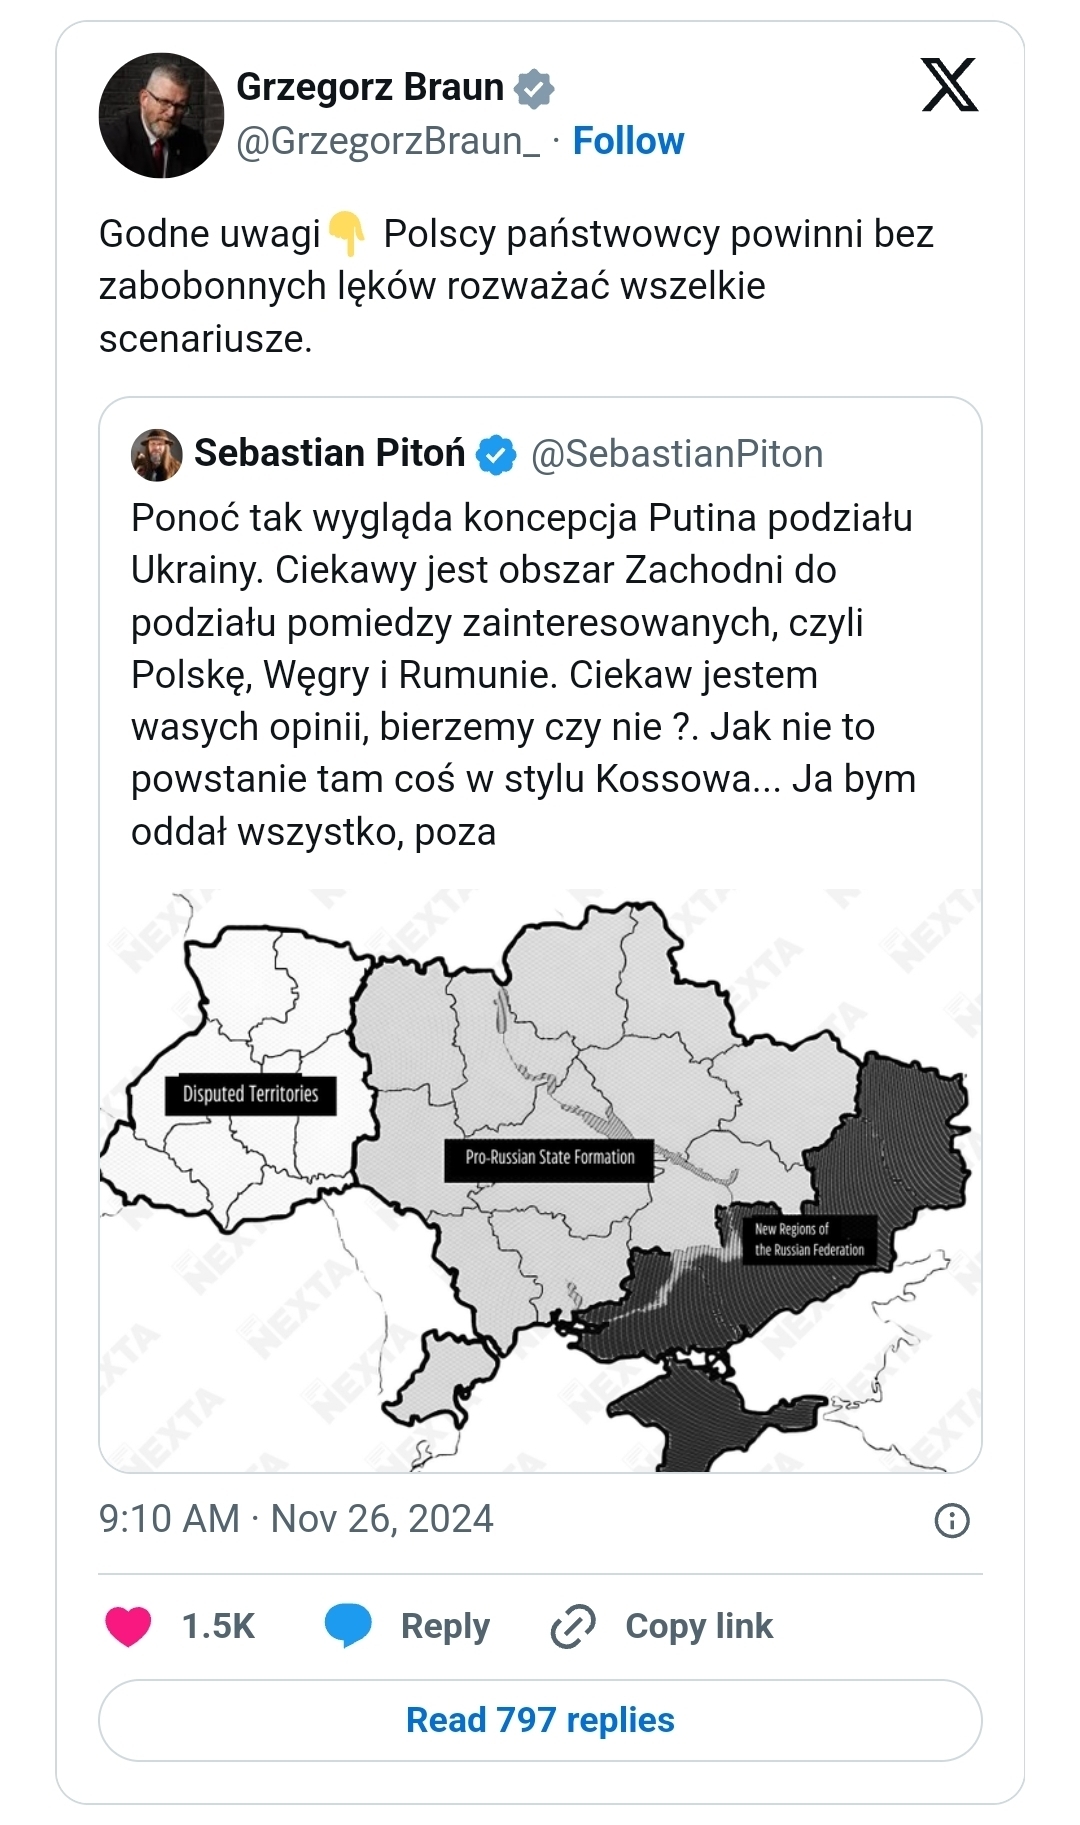Click the blue reply bubble icon
This screenshot has width=1080, height=1825.
point(348,1626)
